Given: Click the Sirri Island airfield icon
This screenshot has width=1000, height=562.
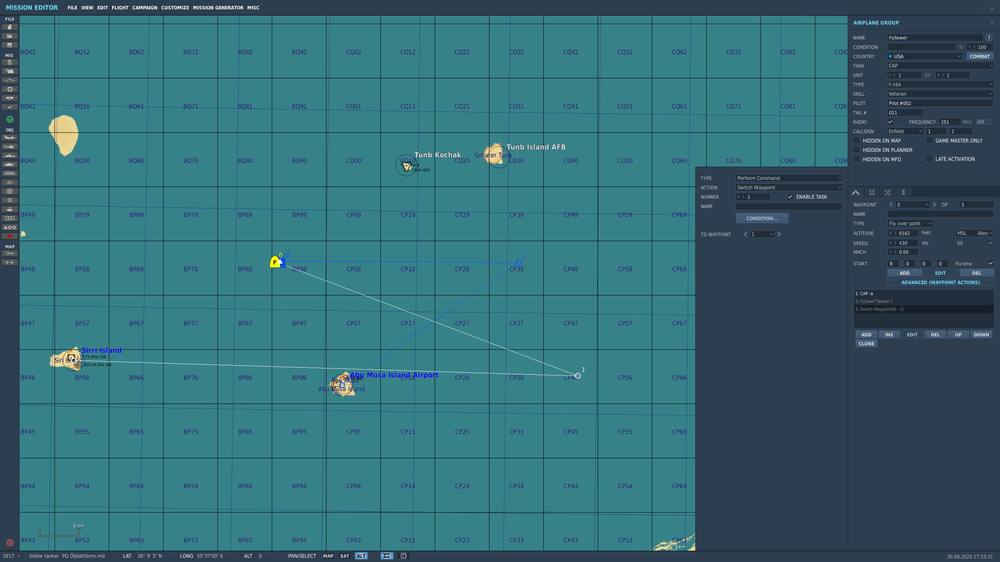Looking at the screenshot, I should coord(72,359).
